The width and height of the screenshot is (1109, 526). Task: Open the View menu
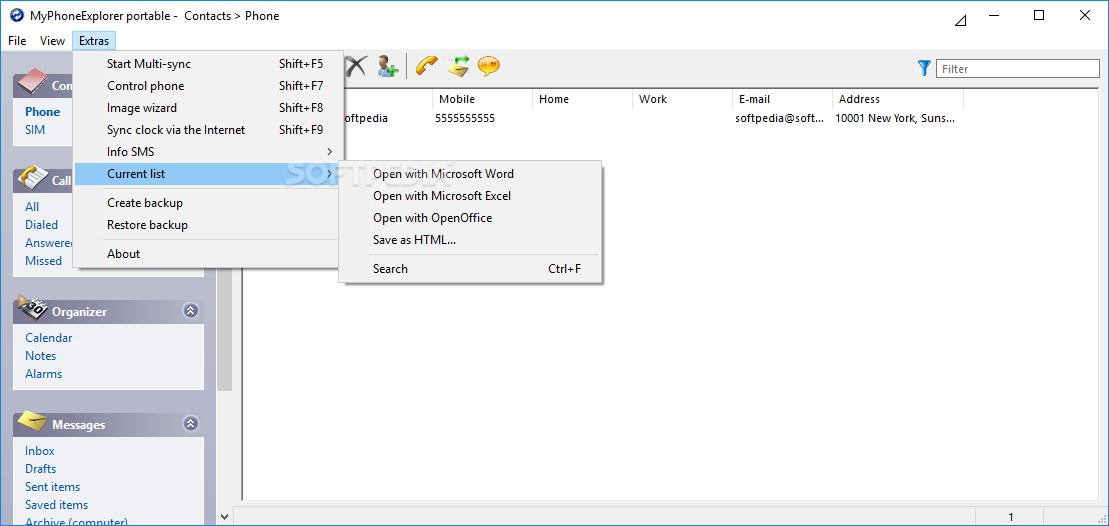tap(52, 41)
